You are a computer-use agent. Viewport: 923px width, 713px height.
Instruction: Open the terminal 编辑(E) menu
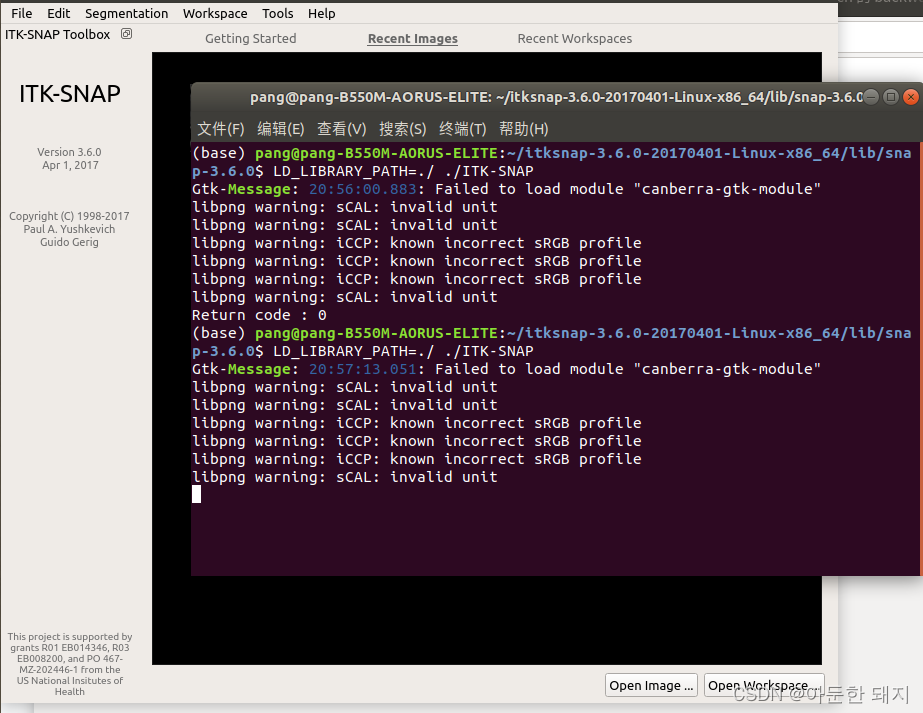tap(281, 128)
